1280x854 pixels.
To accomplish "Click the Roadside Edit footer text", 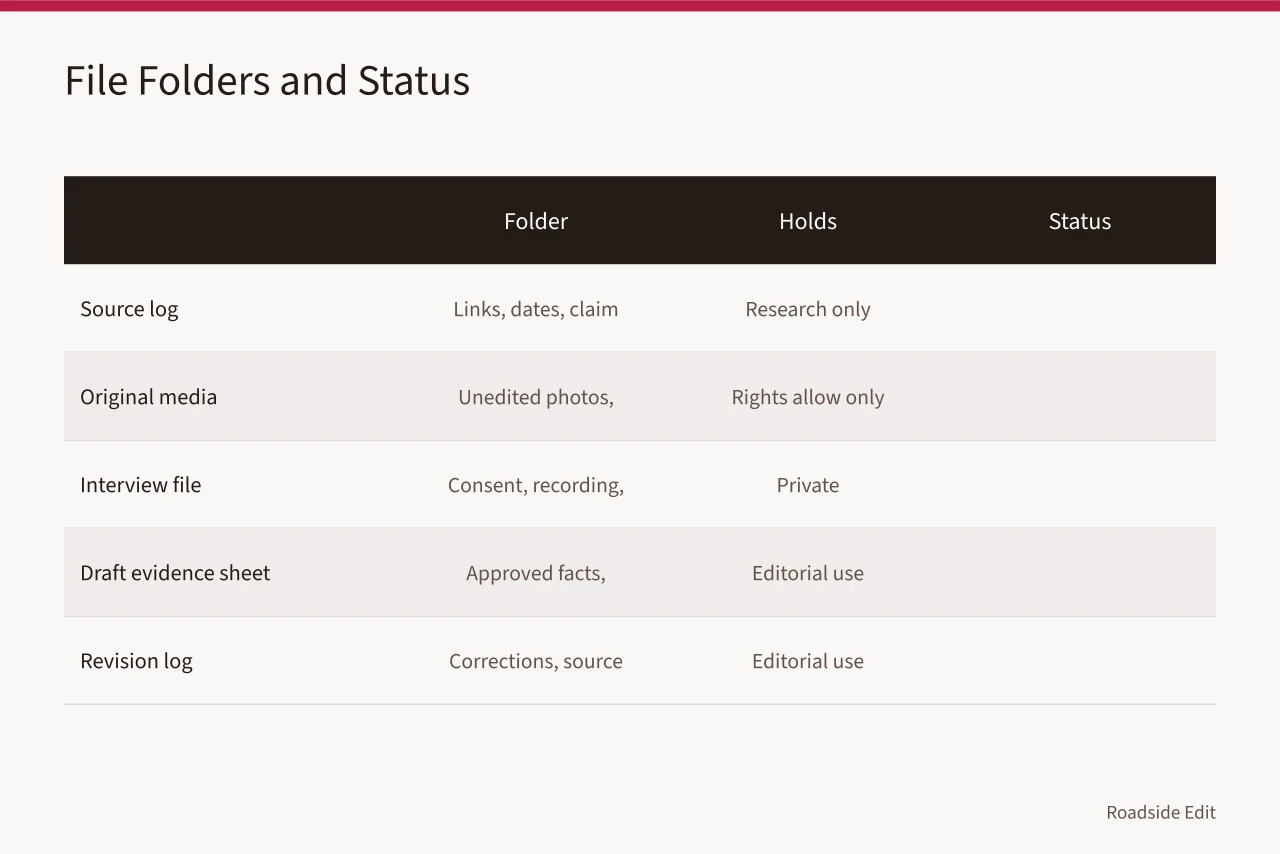I will click(1161, 812).
